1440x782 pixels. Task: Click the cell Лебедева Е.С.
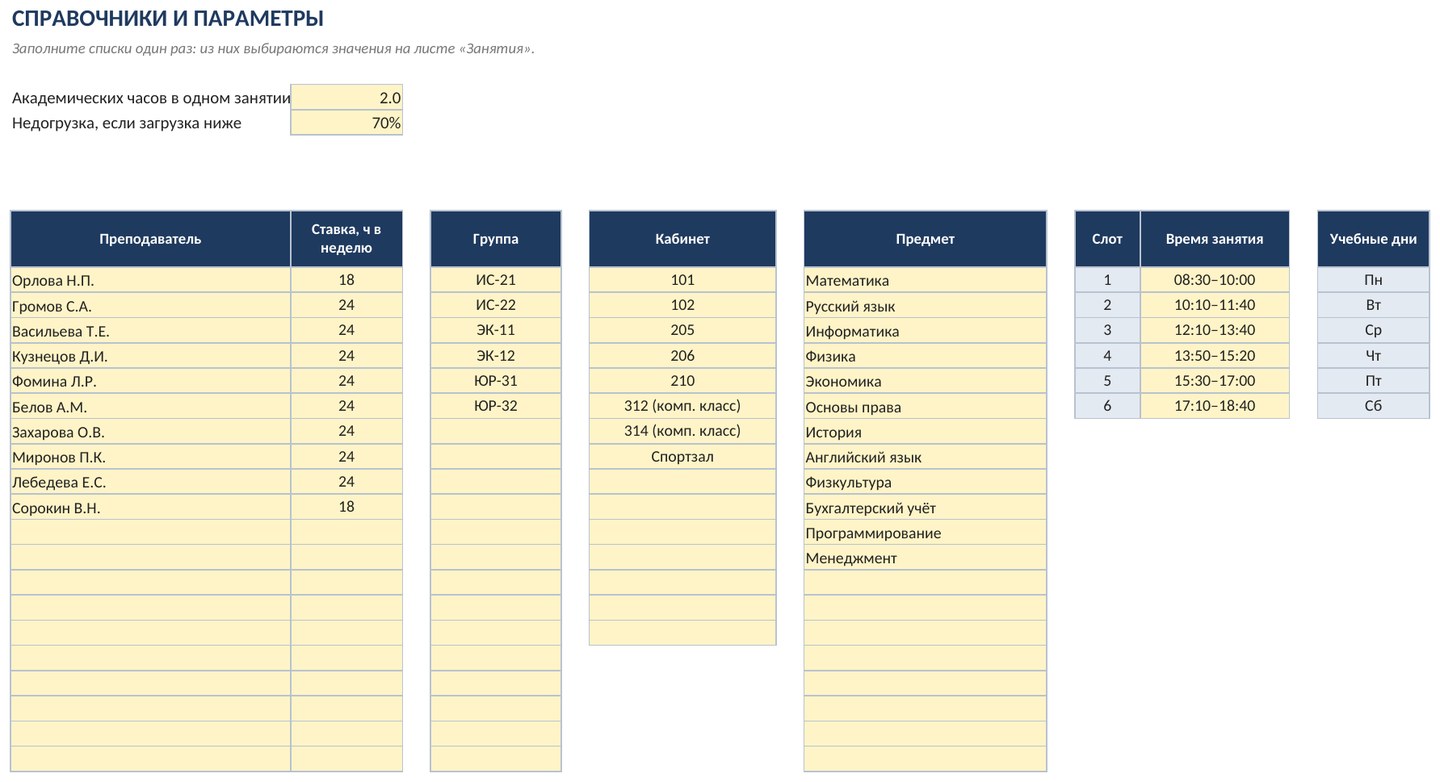(151, 482)
